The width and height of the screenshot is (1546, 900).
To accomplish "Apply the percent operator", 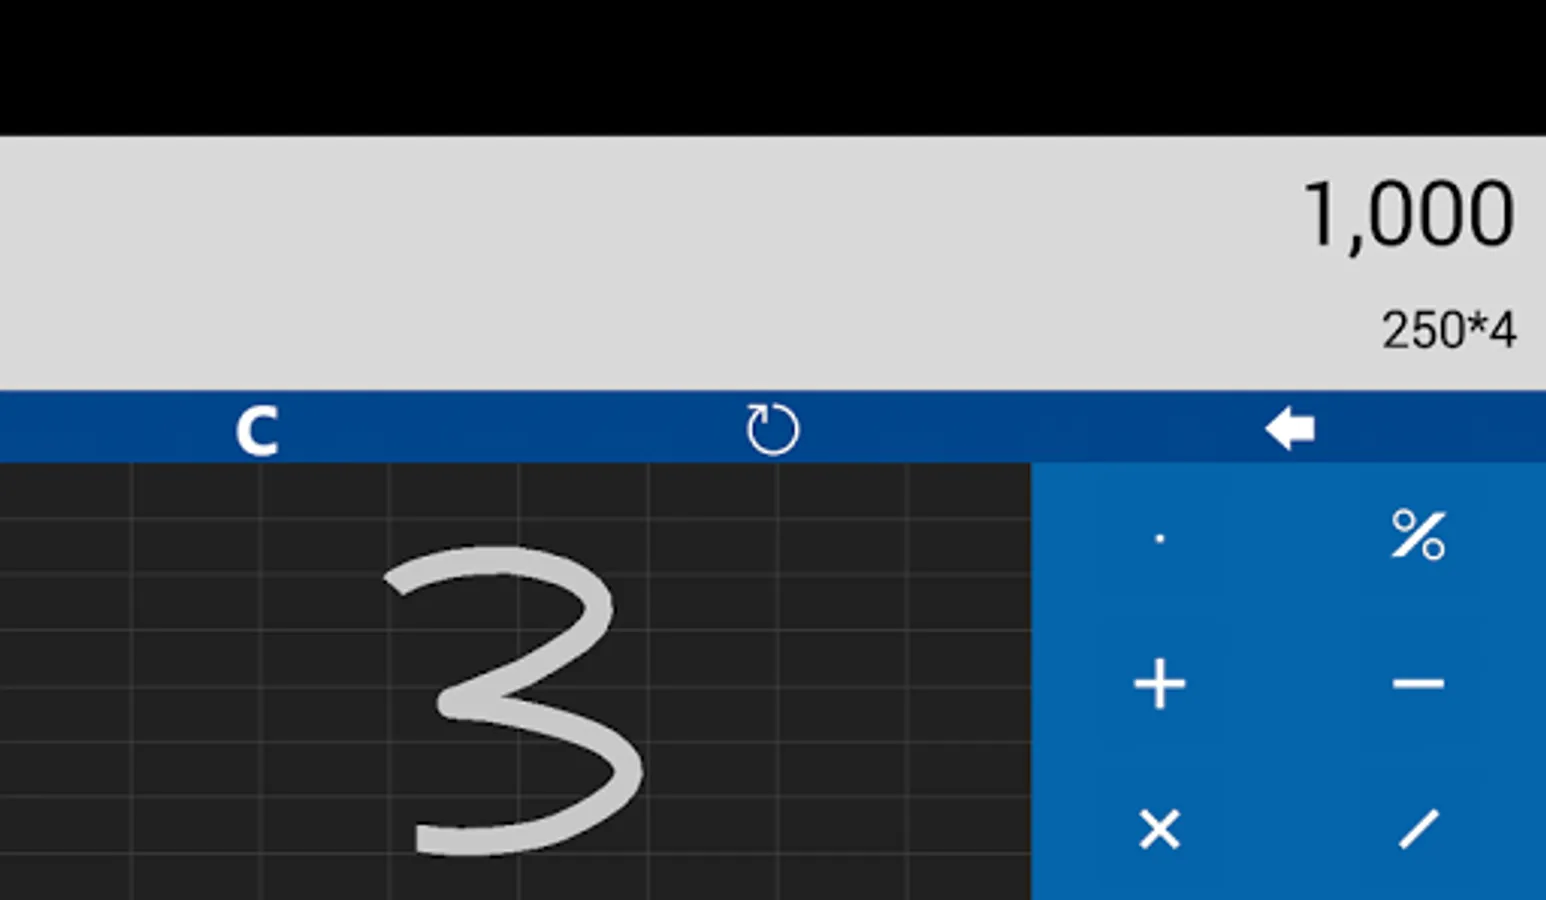I will click(x=1418, y=534).
